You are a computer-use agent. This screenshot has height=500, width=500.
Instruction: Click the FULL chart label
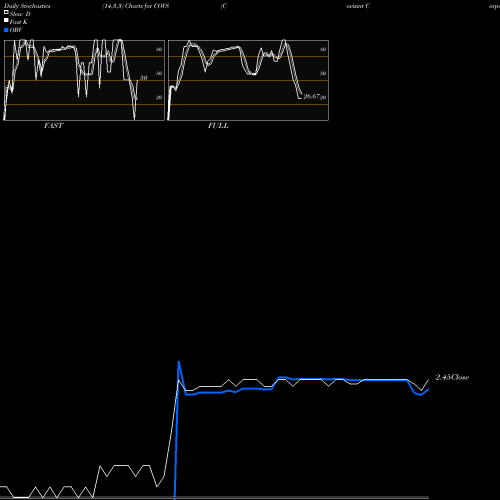click(218, 125)
